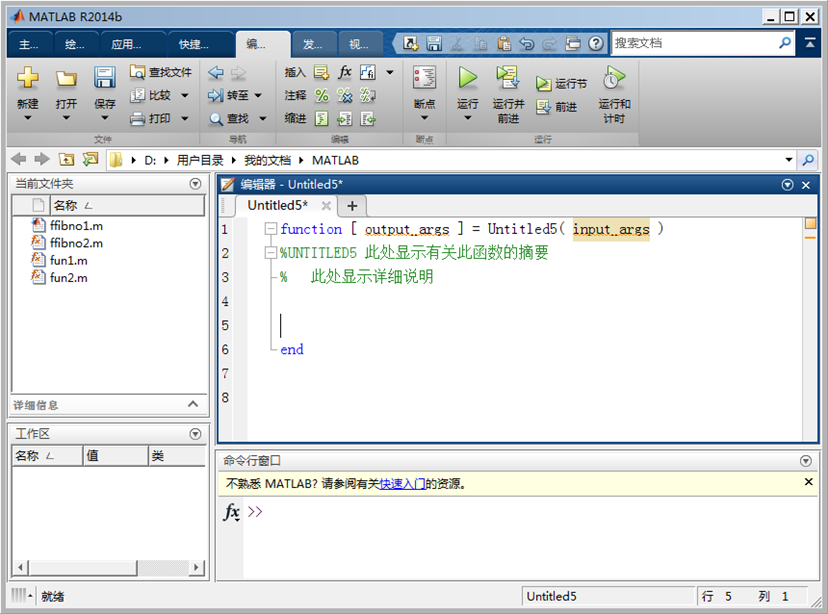828x614 pixels.
Task: Click the 用户目录 path segment
Action: pos(200,160)
